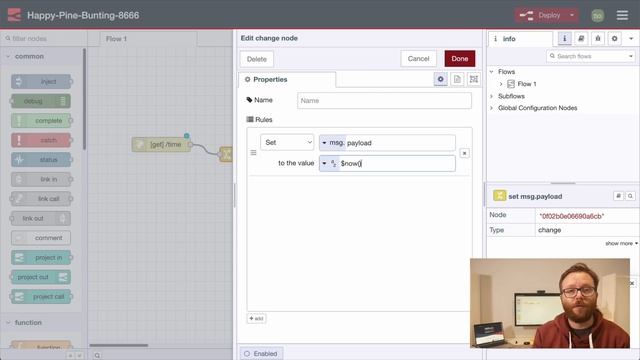Screen dimensions: 640x360
Task: Select the inject palette node
Action: pos(41,82)
